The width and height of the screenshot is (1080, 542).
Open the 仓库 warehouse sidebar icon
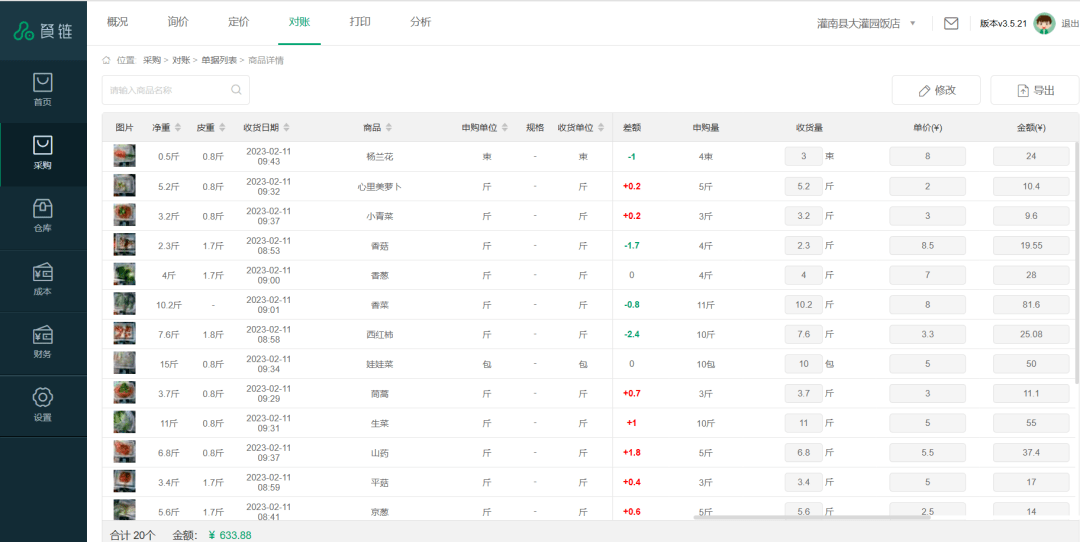42,209
